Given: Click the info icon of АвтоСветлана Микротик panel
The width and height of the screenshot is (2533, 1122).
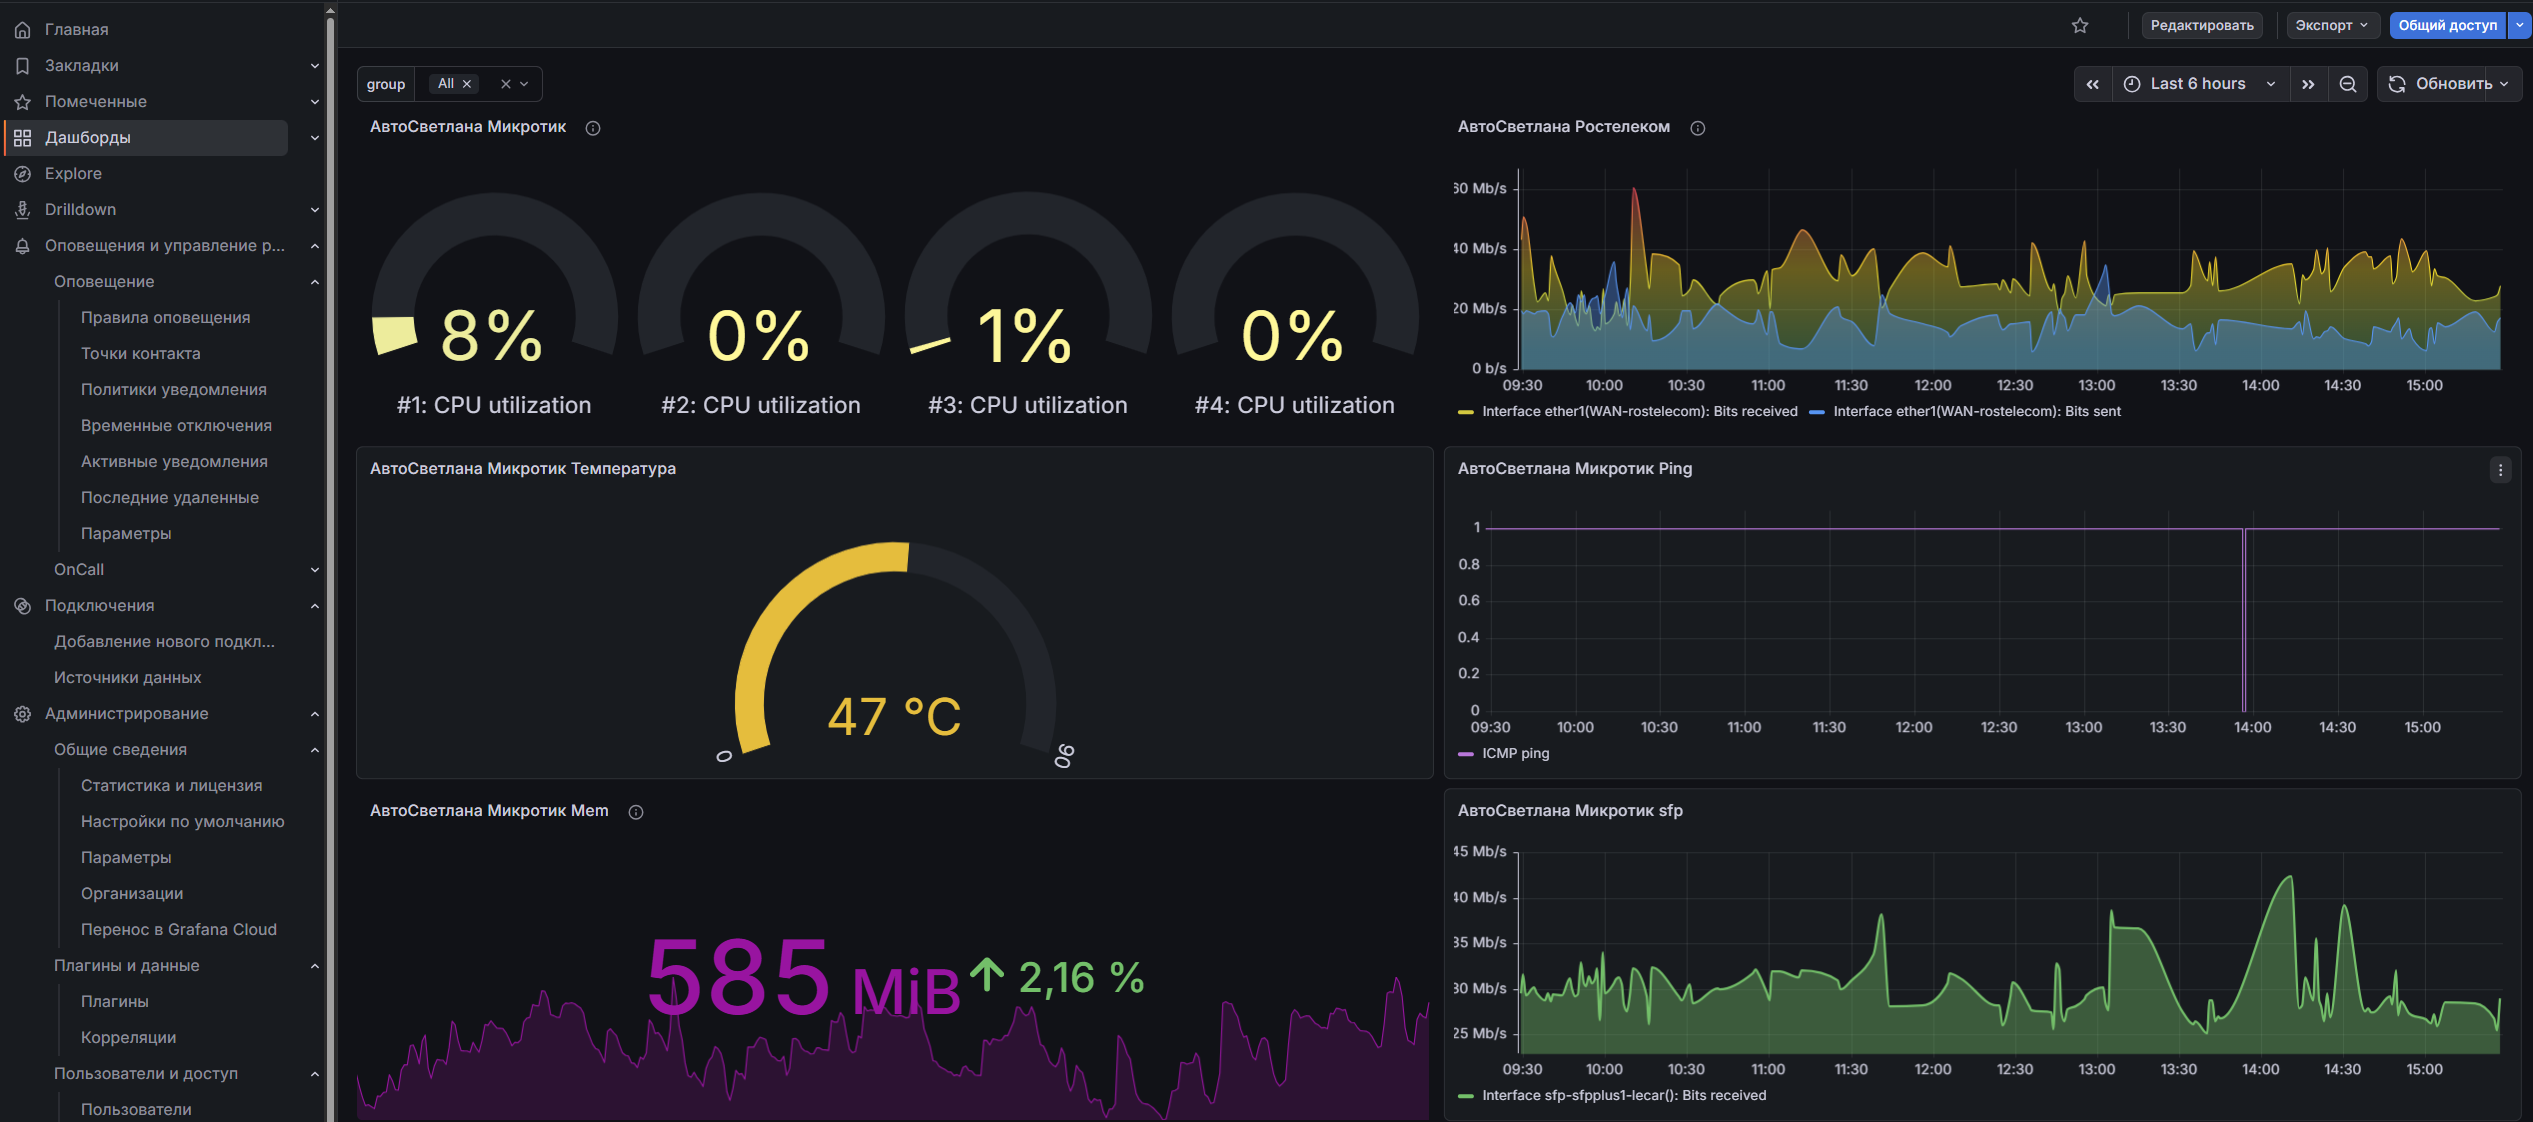Looking at the screenshot, I should click(593, 128).
